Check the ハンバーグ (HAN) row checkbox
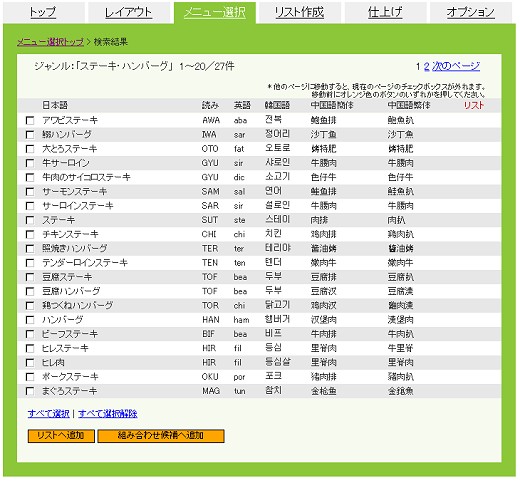 tap(30, 320)
